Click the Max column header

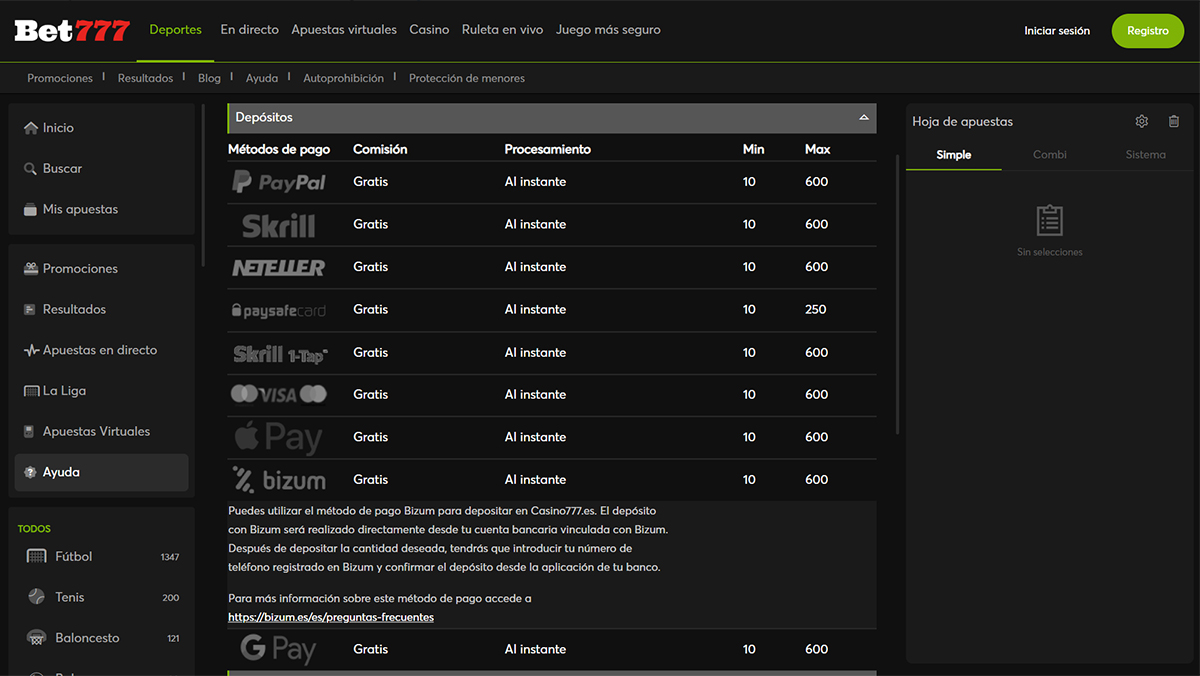pos(818,149)
